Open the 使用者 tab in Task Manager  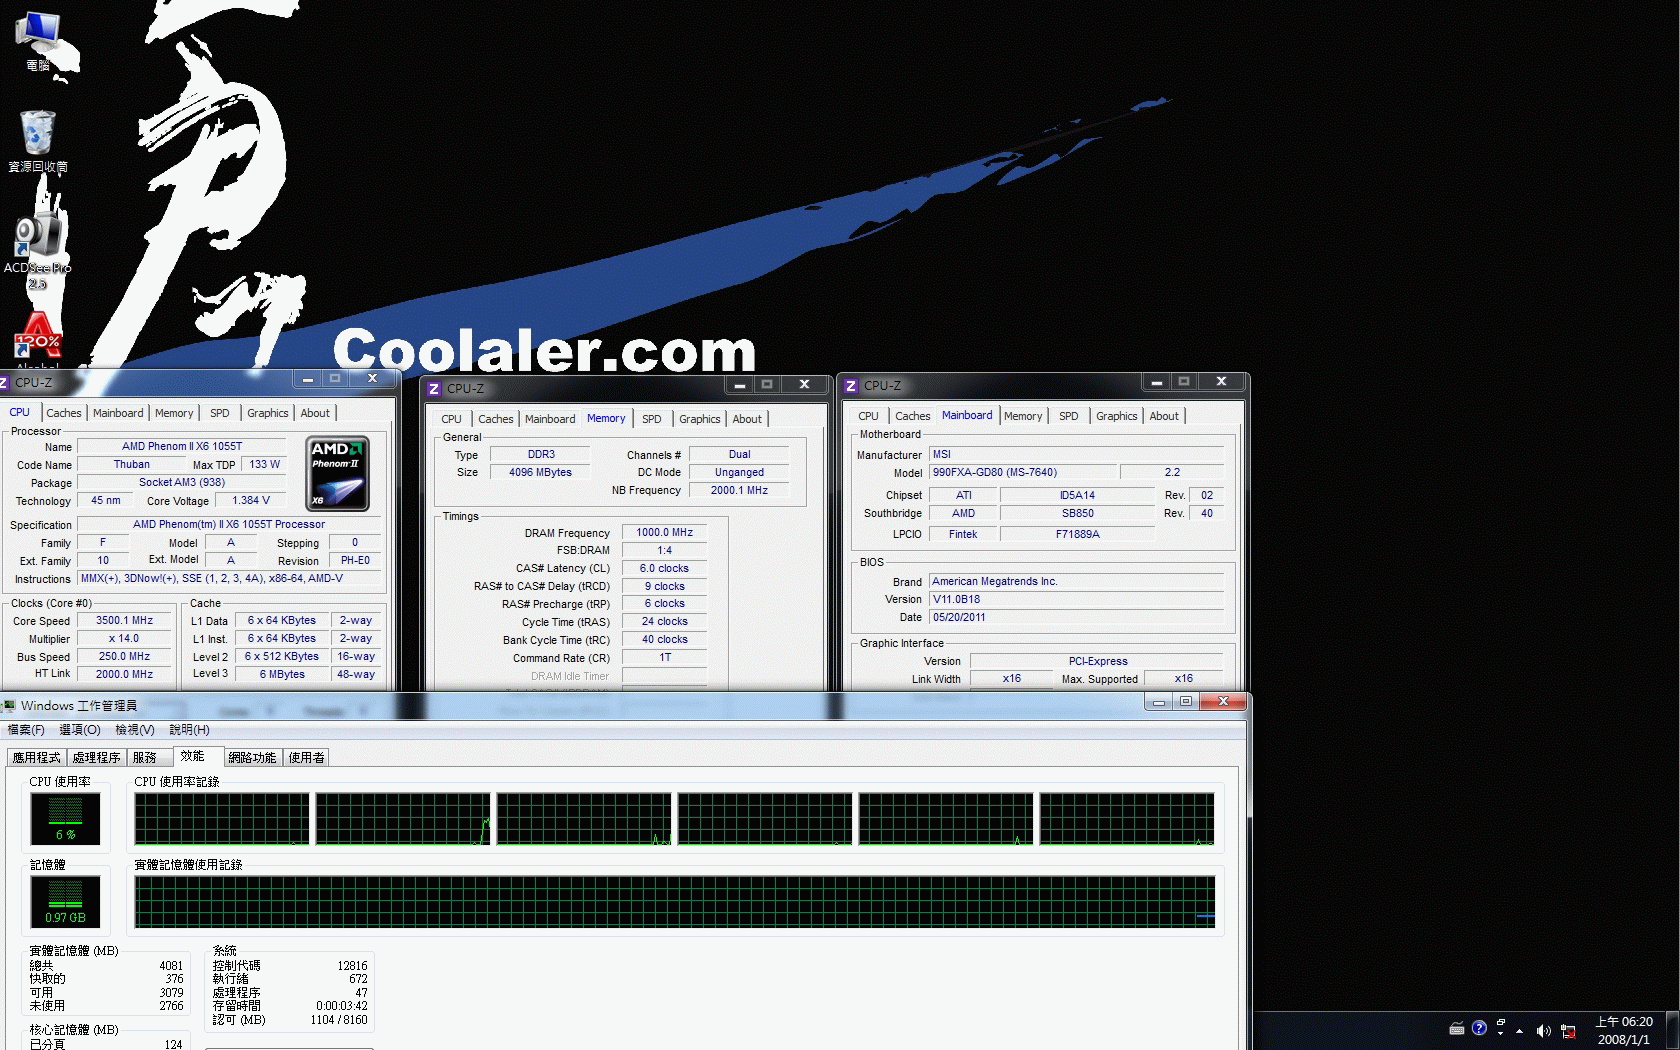(307, 758)
